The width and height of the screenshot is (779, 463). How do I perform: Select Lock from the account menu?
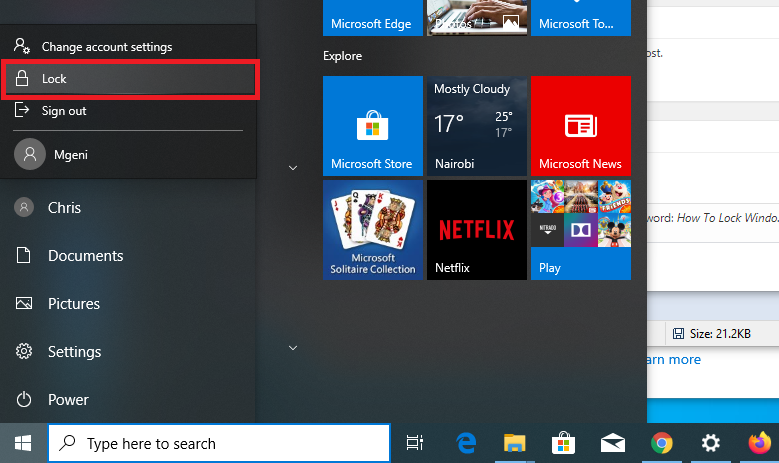(x=130, y=79)
